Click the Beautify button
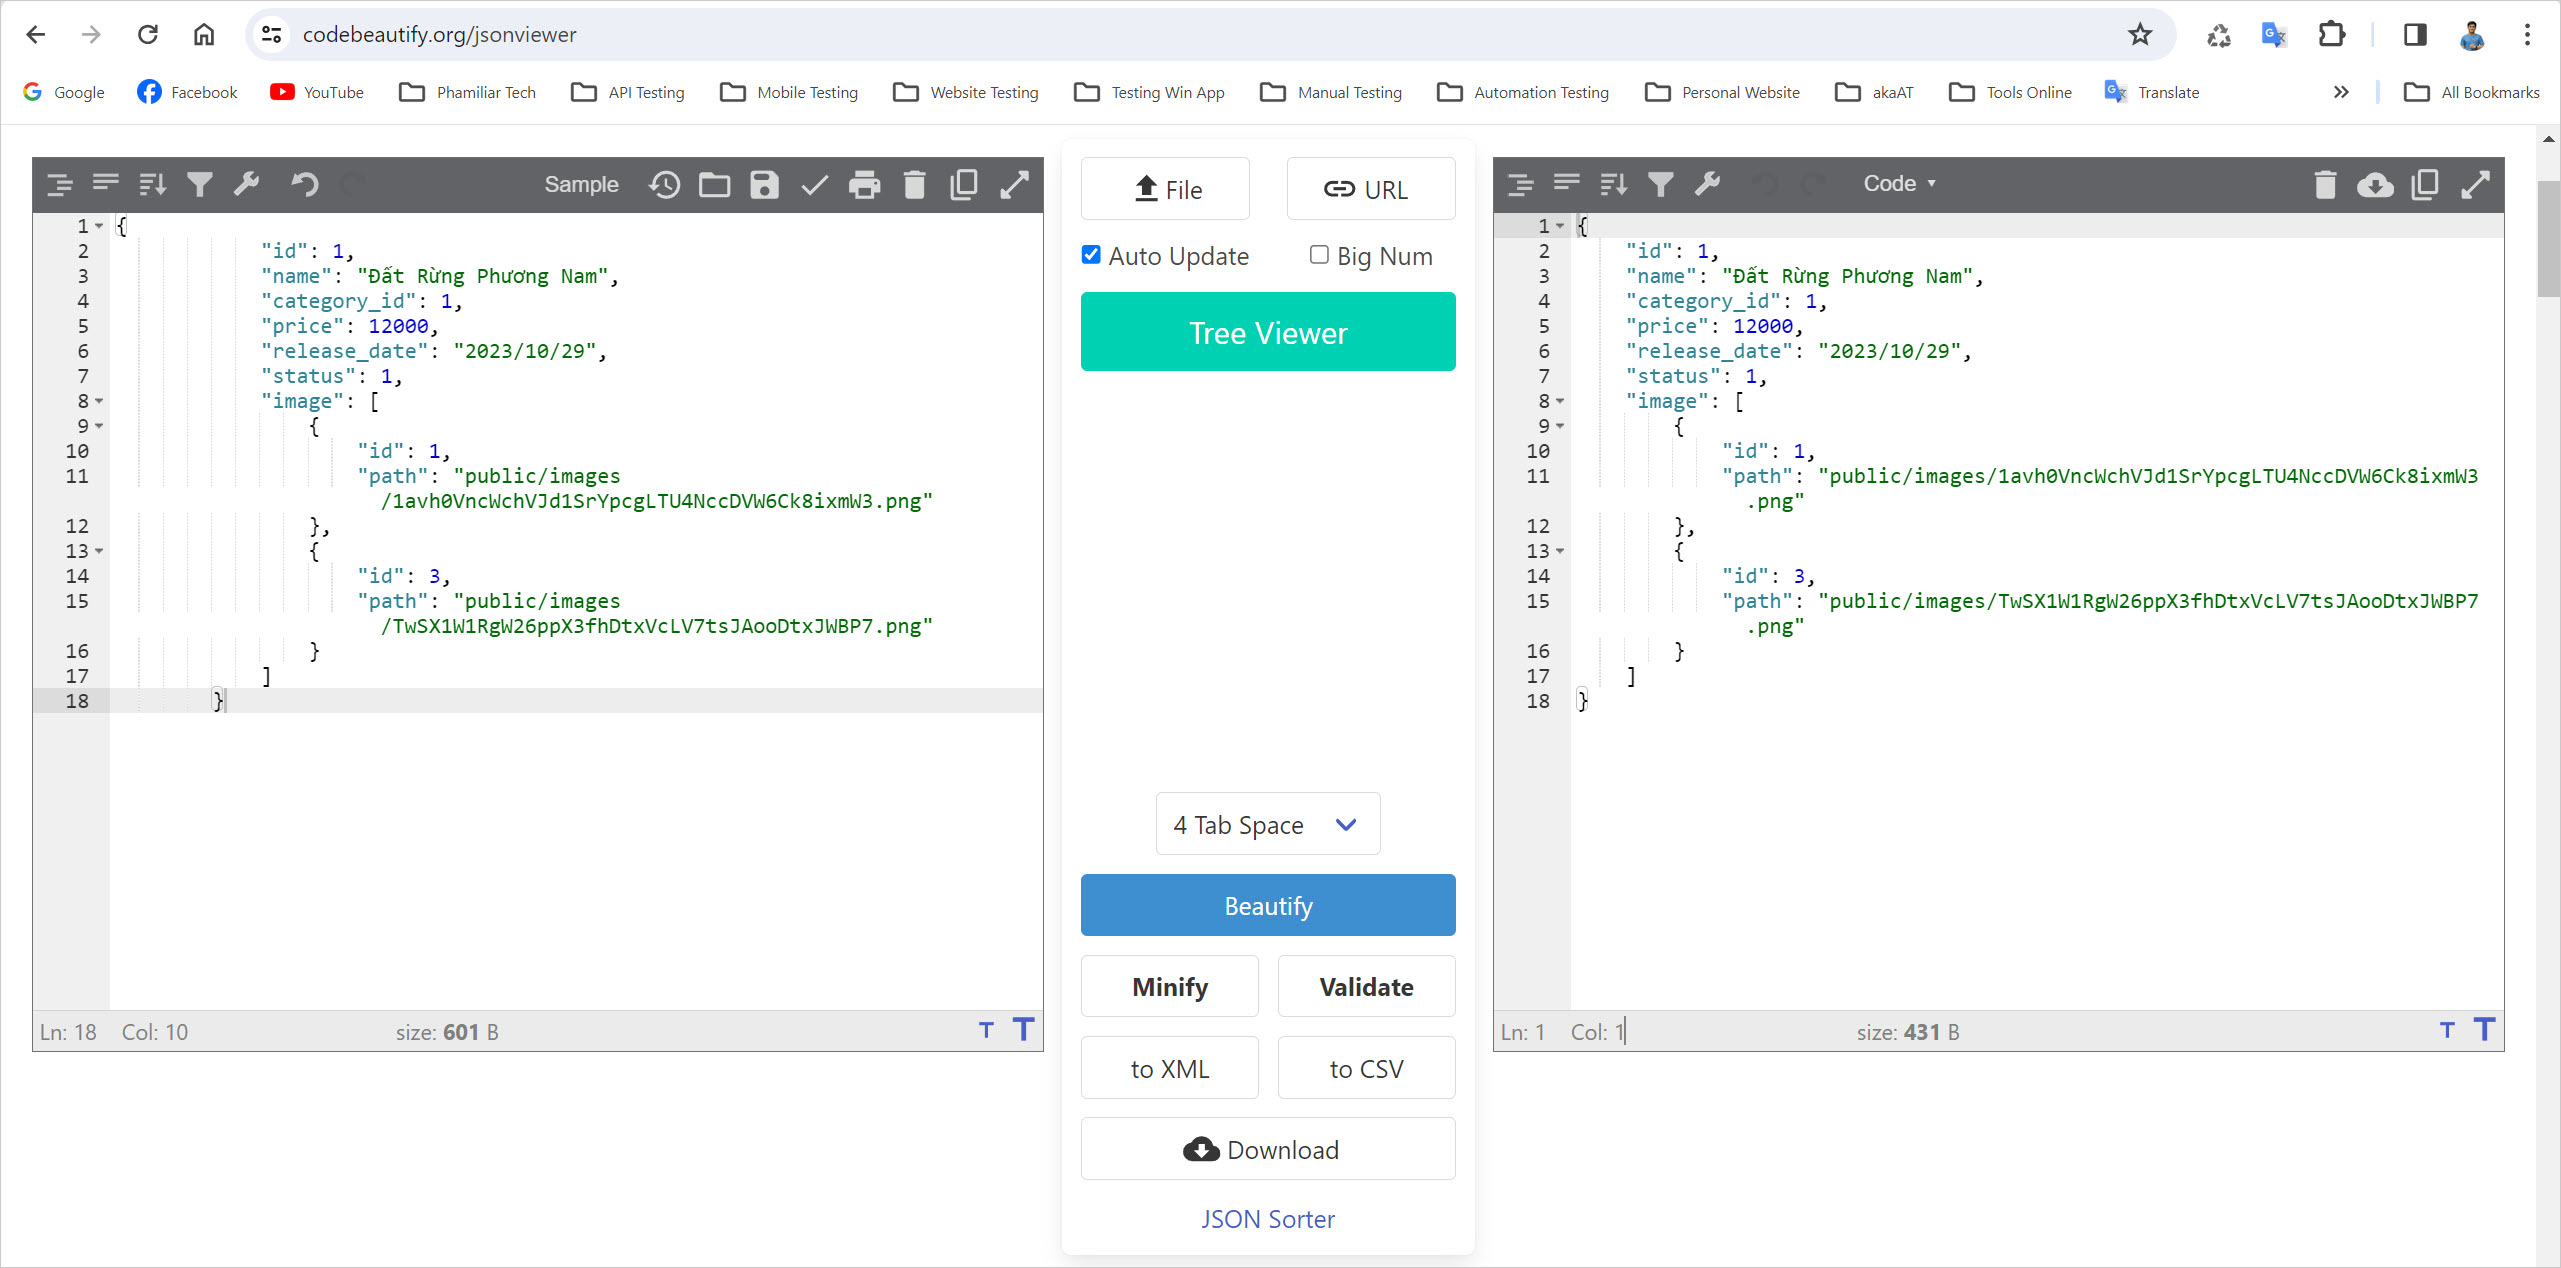2561x1268 pixels. pyautogui.click(x=1268, y=905)
